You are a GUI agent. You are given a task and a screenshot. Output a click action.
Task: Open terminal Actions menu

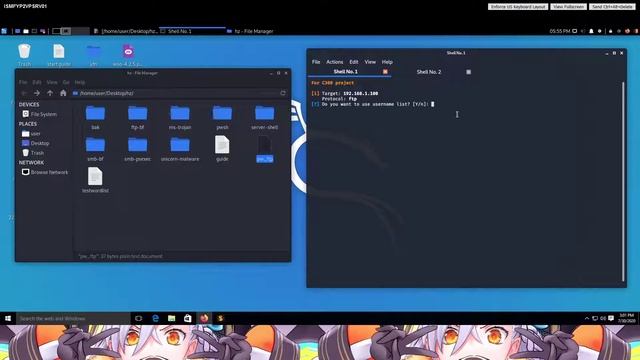click(x=334, y=62)
